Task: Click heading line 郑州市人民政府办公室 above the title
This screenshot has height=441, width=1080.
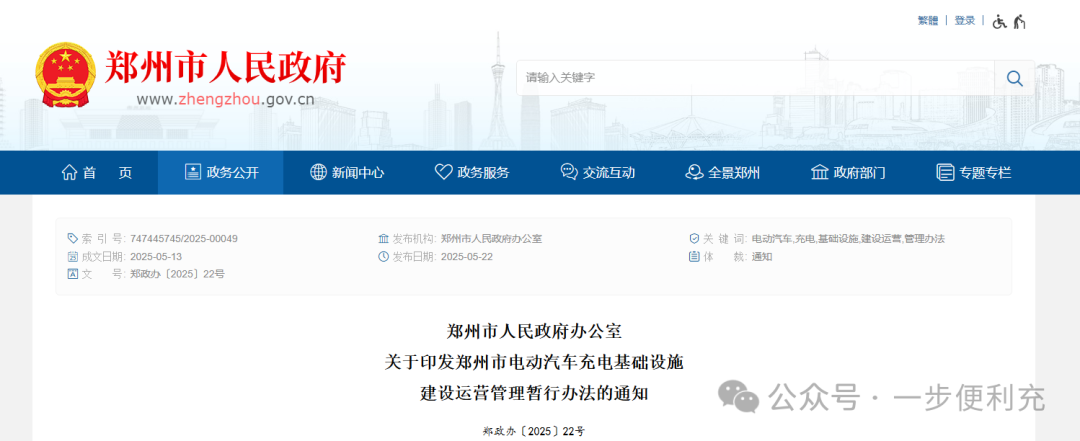Action: click(534, 331)
